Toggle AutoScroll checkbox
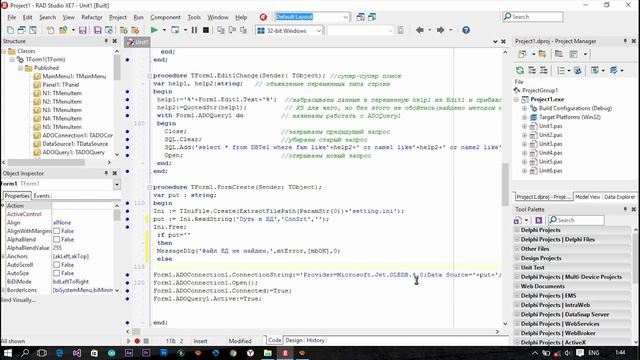640x360 pixels. 57,265
